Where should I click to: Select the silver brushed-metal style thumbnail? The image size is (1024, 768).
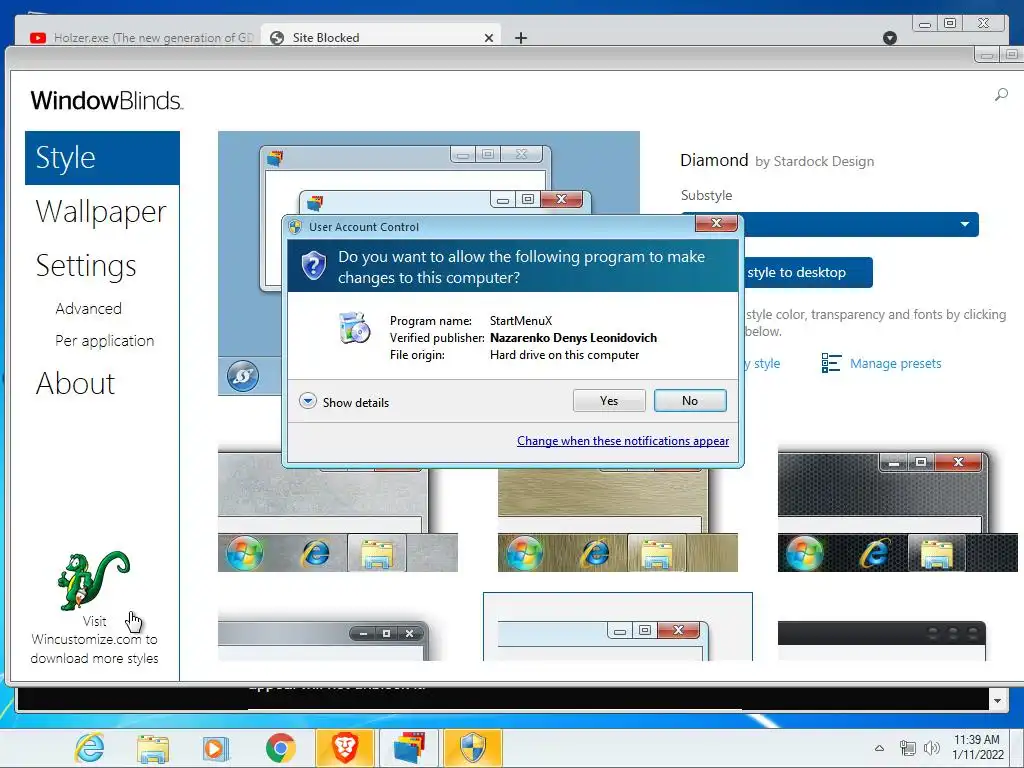point(338,509)
